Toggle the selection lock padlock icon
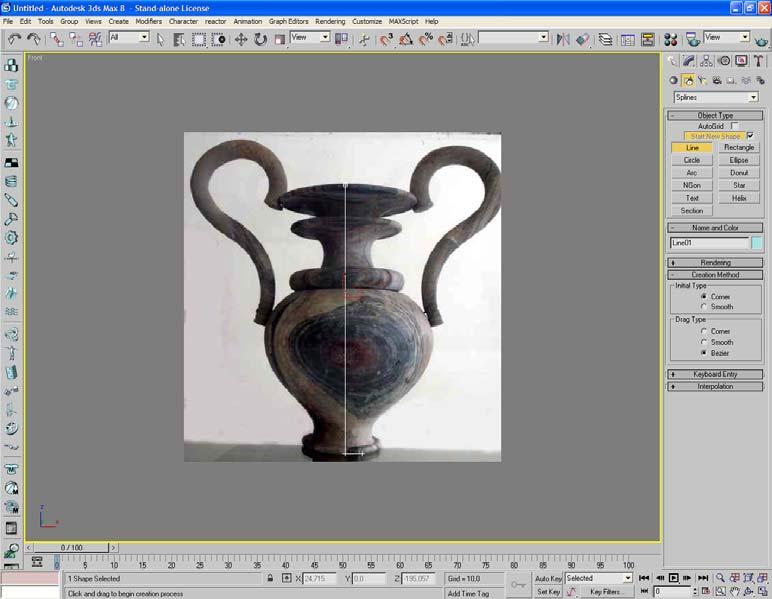The width and height of the screenshot is (772, 599). pyautogui.click(x=270, y=578)
